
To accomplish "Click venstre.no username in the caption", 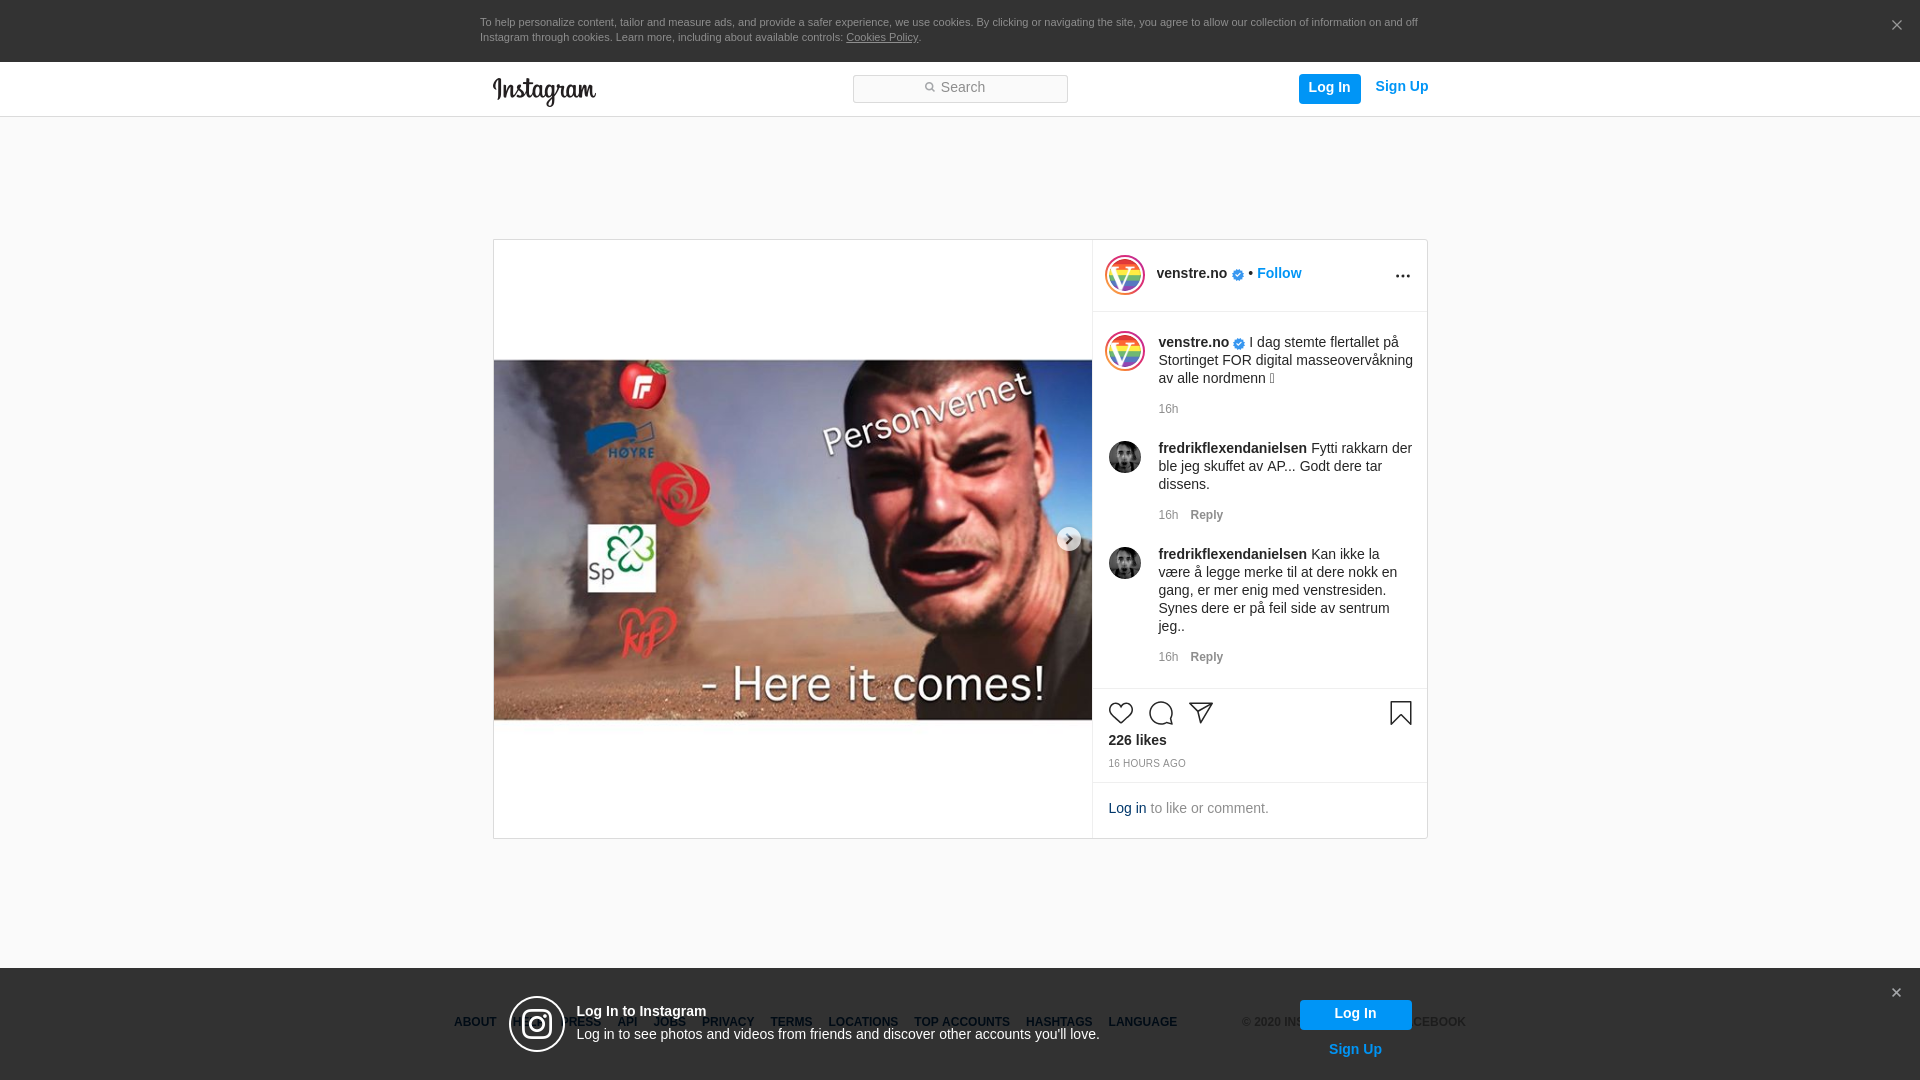I will pyautogui.click(x=1193, y=342).
